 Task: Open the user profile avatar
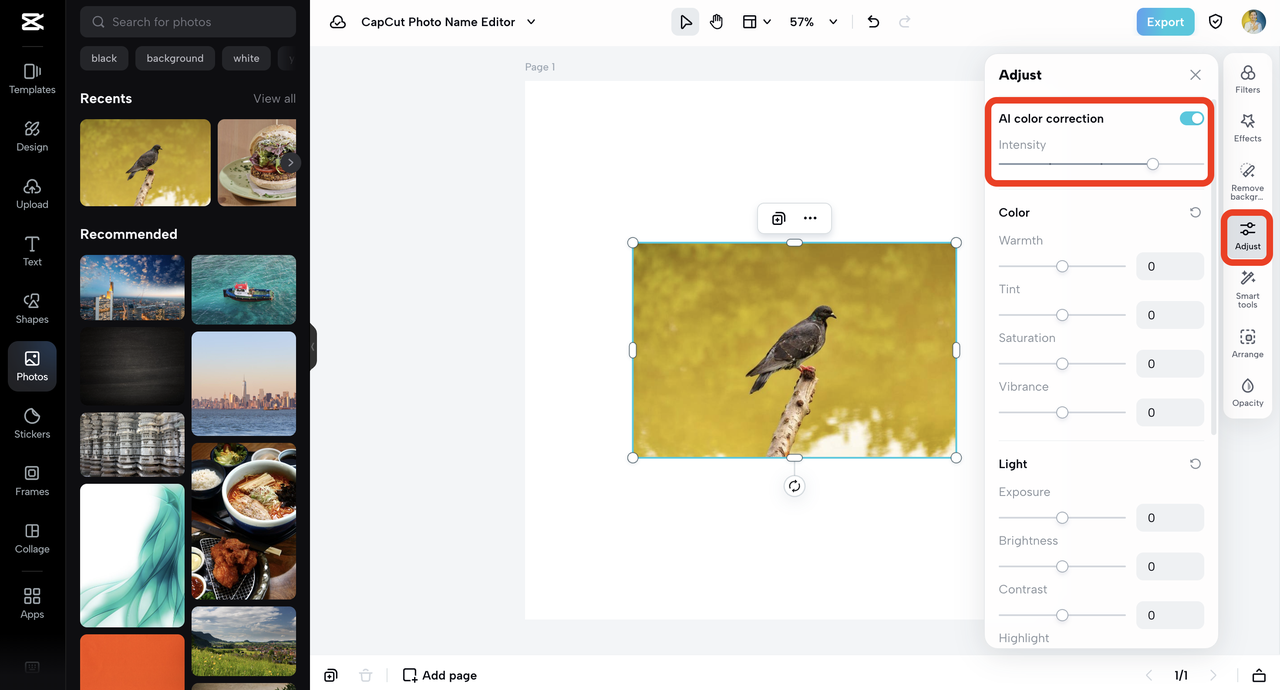point(1254,22)
